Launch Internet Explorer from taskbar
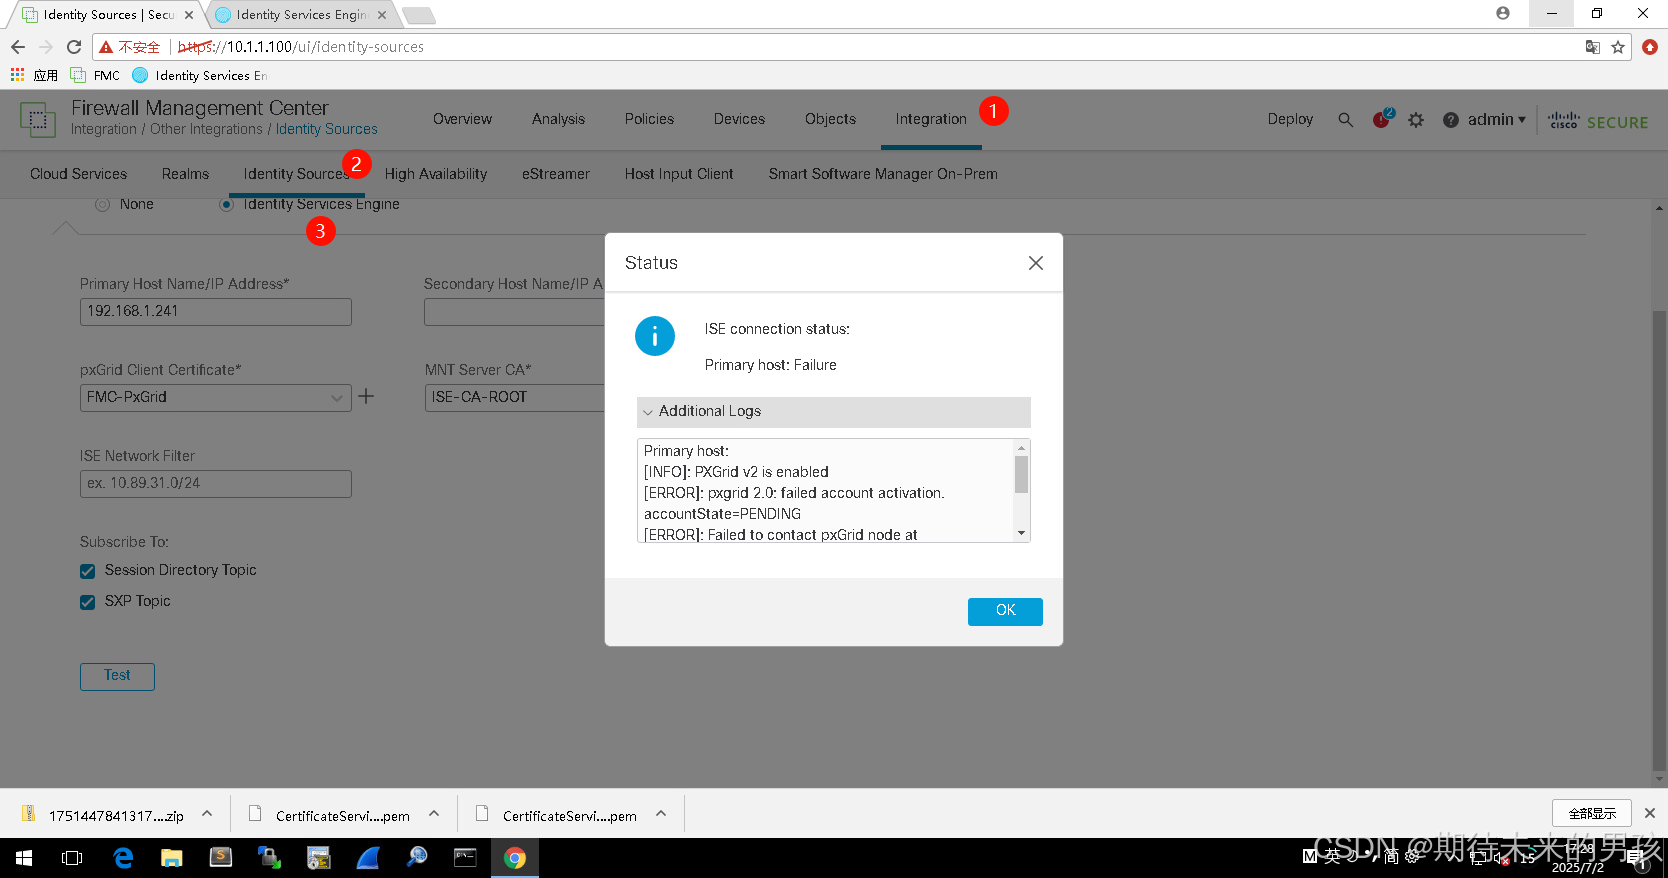The image size is (1668, 878). (x=123, y=858)
